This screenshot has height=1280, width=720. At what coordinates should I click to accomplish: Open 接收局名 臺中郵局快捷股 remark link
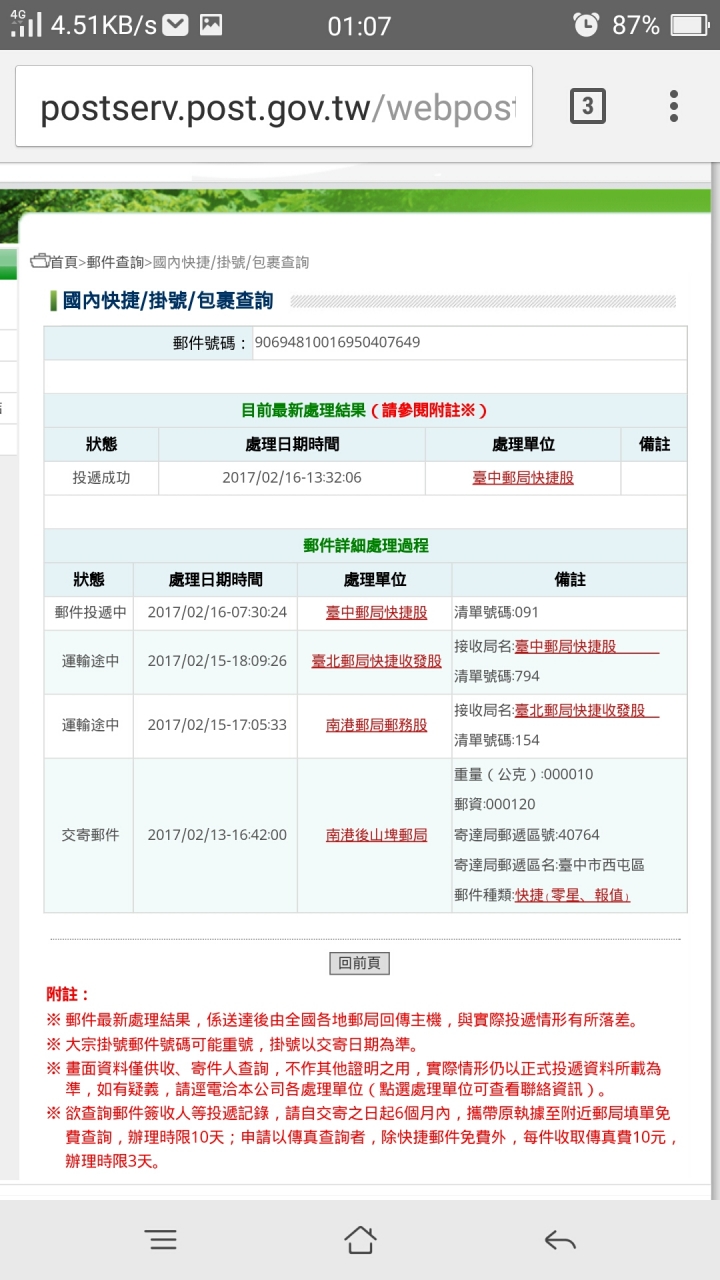[586, 646]
